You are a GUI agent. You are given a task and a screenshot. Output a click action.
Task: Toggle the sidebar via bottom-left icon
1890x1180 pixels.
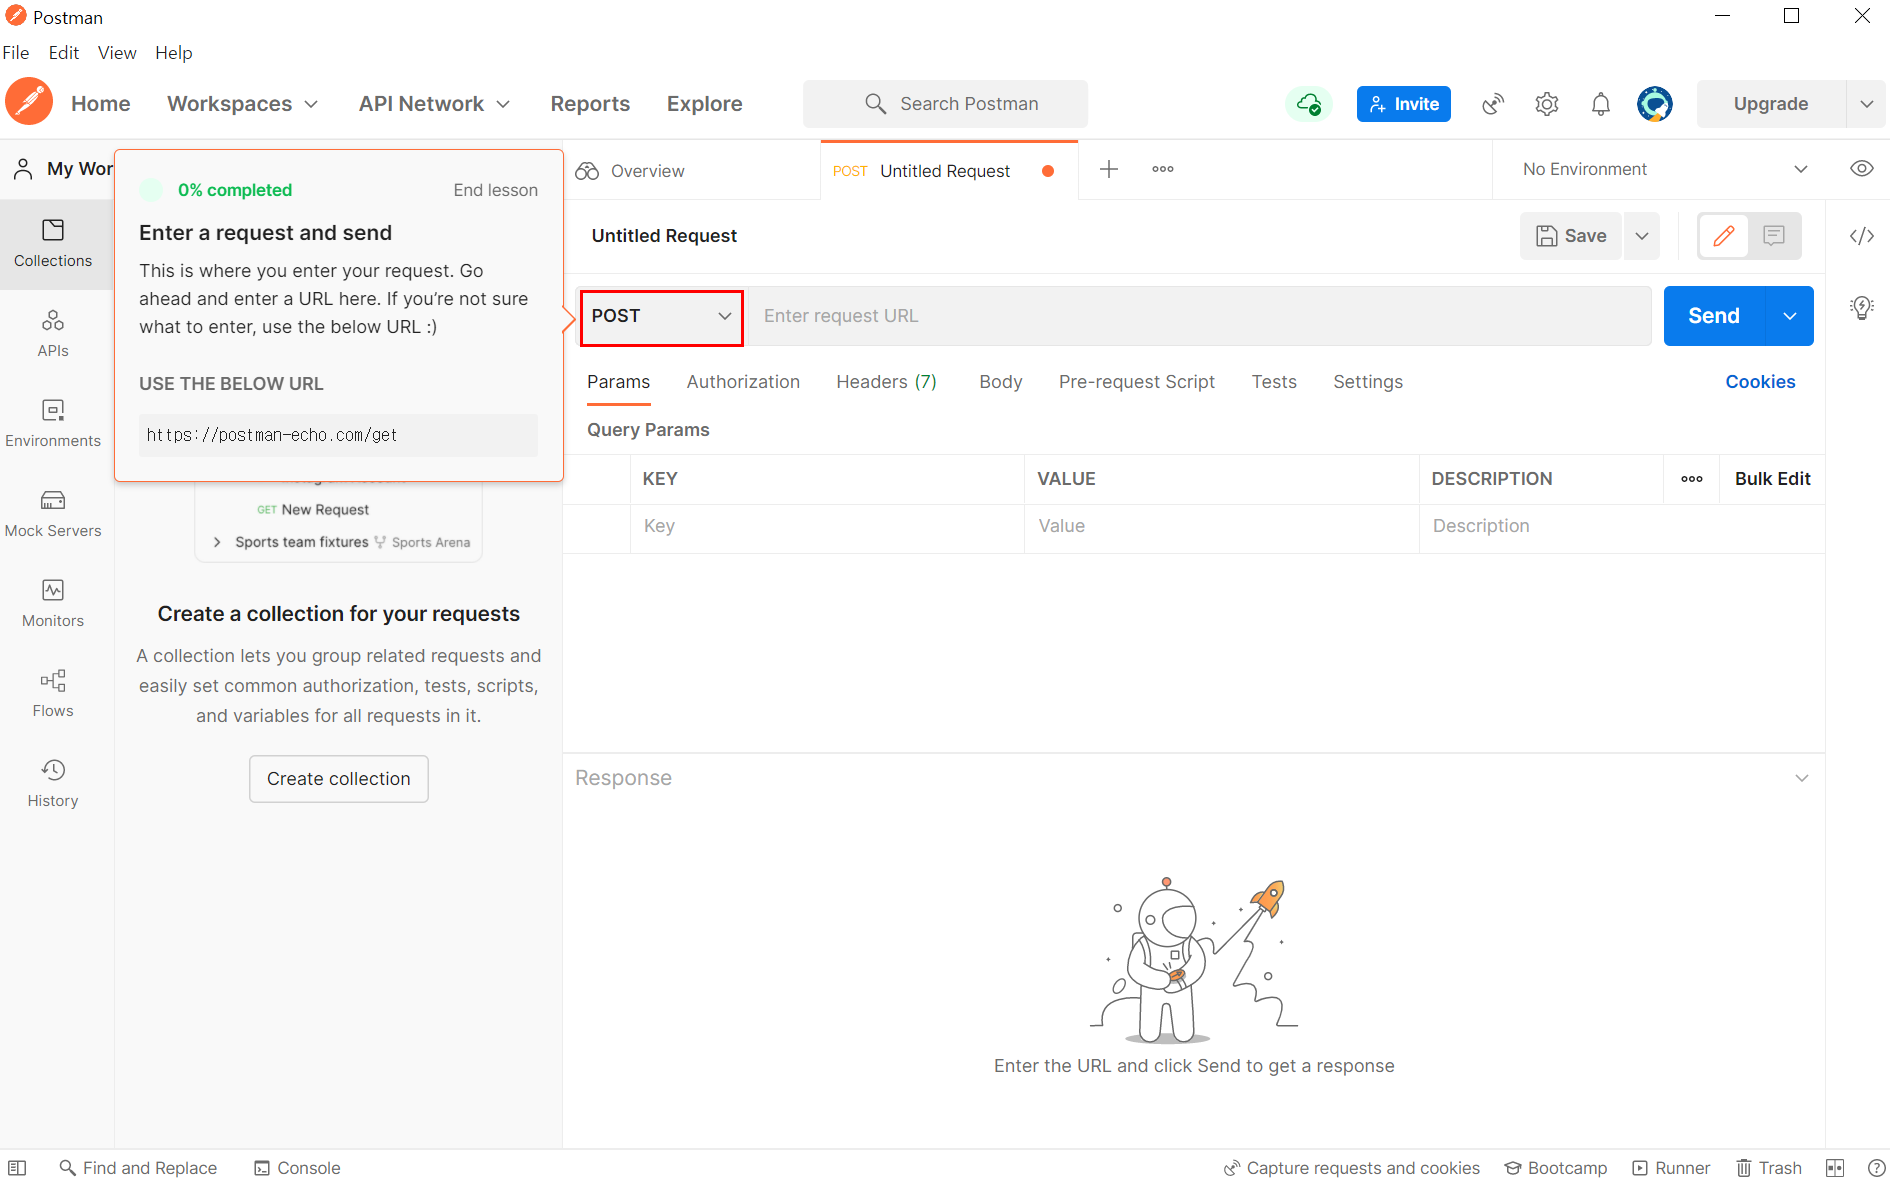pyautogui.click(x=17, y=1167)
